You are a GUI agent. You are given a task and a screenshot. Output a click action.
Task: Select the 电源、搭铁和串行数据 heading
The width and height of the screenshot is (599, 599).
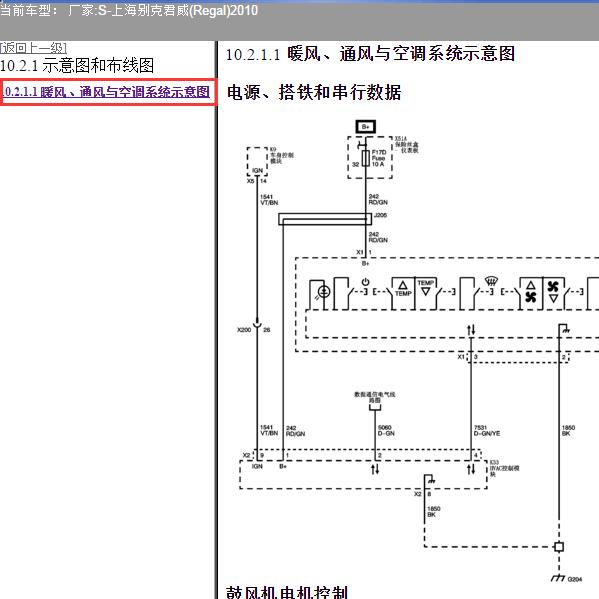pyautogui.click(x=314, y=92)
